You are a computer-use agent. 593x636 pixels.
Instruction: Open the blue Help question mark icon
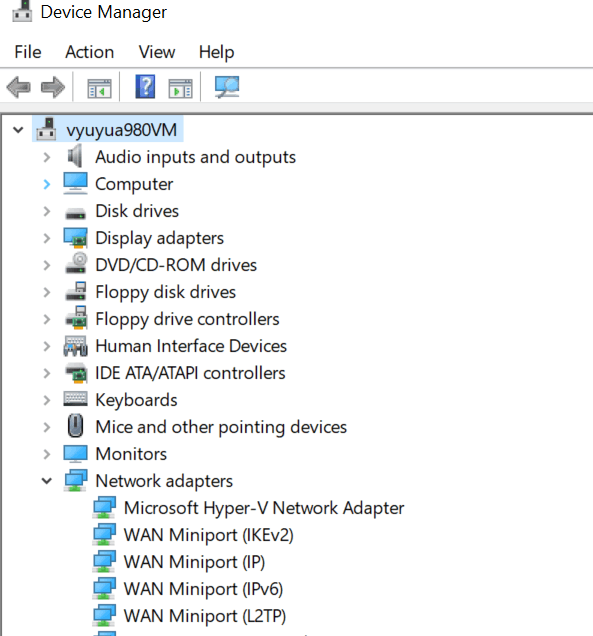point(145,87)
